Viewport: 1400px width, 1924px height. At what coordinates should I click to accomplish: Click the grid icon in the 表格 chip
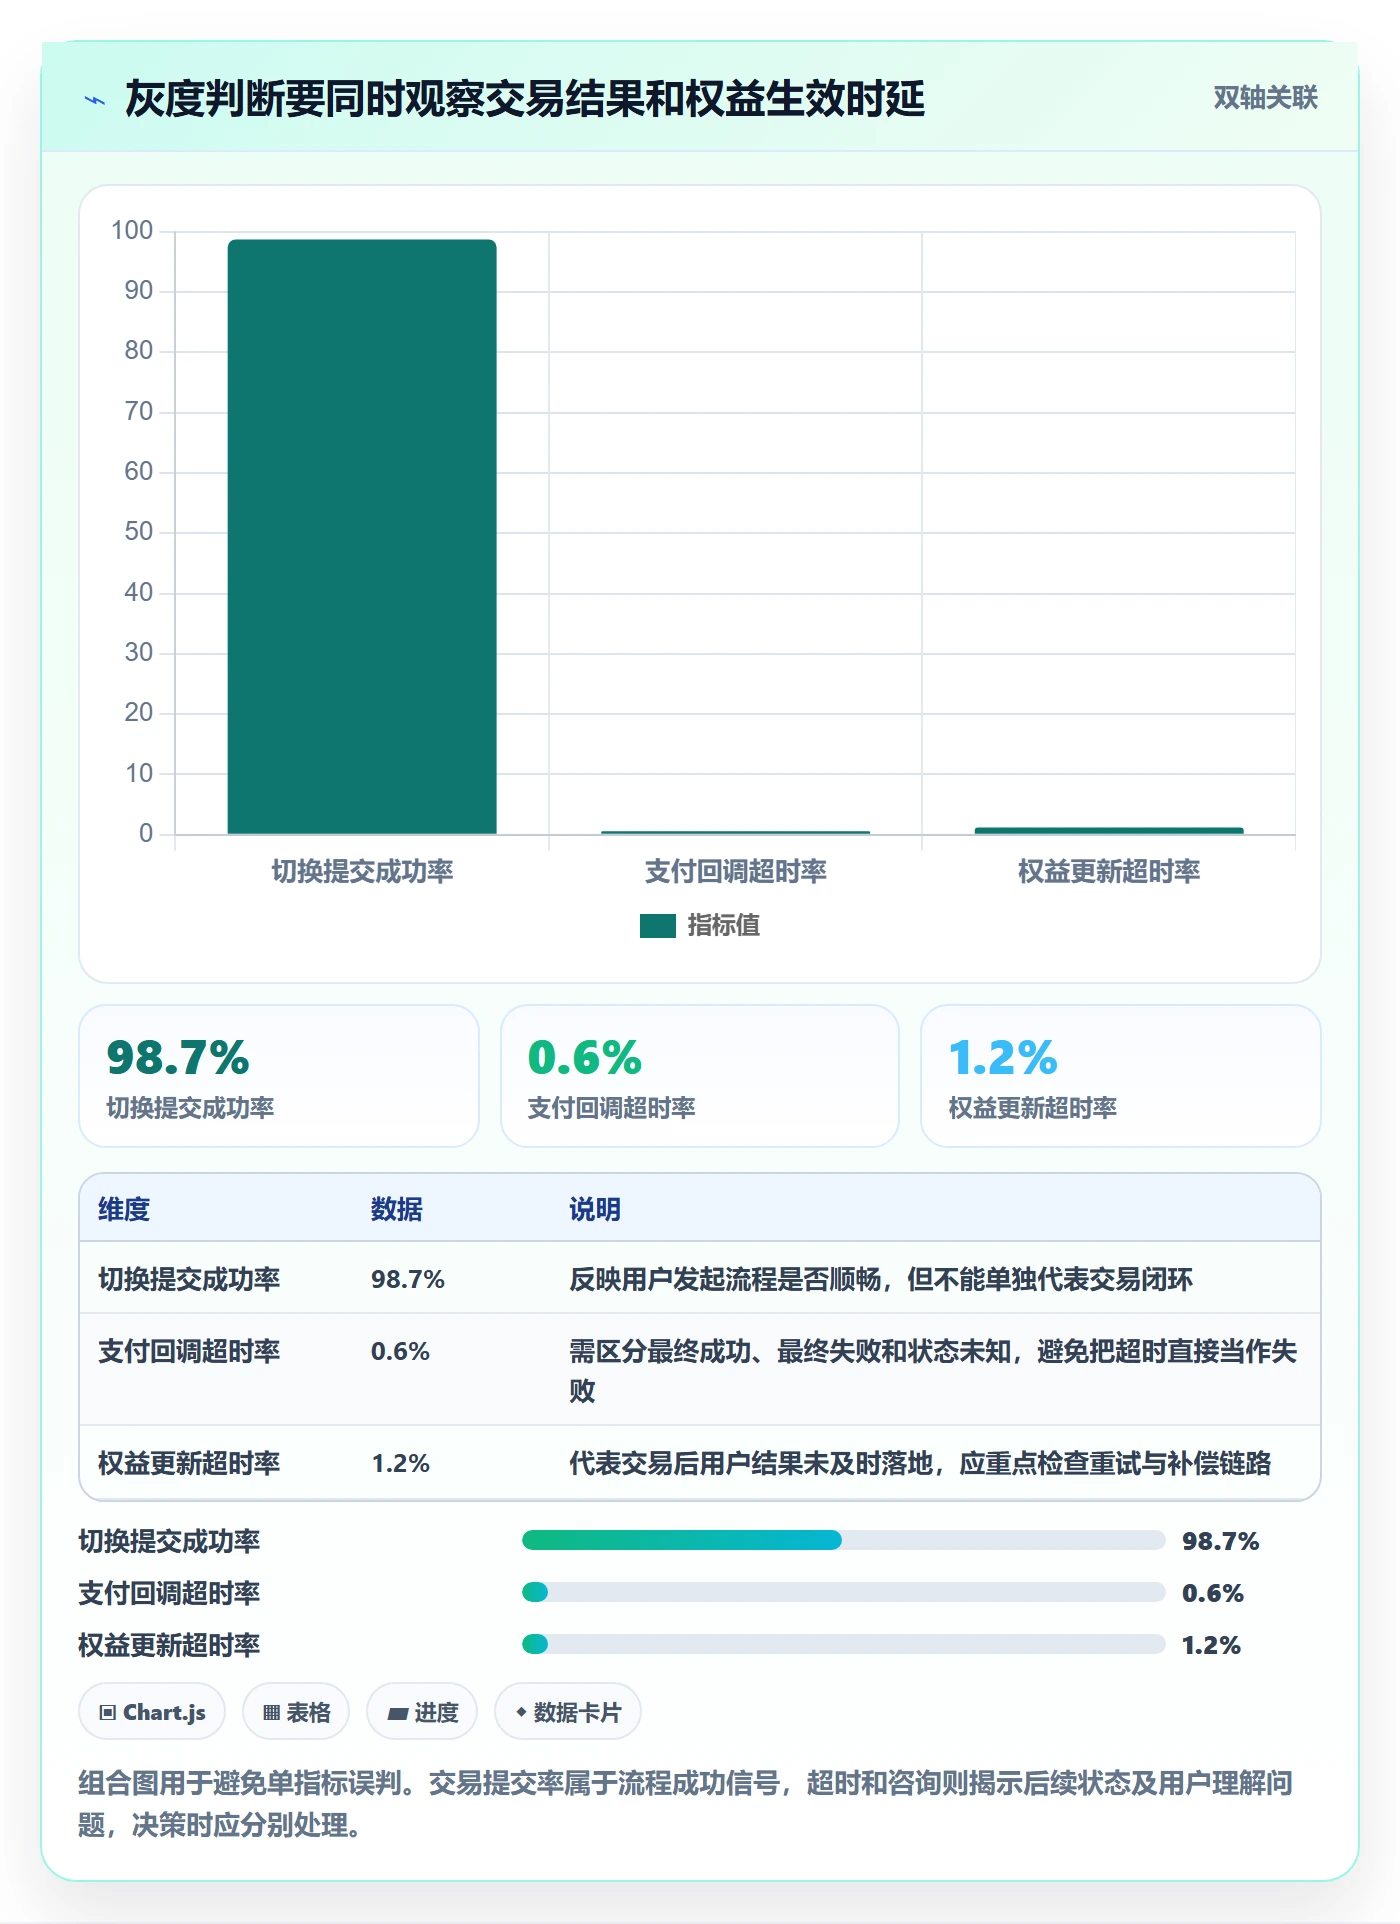click(271, 1712)
